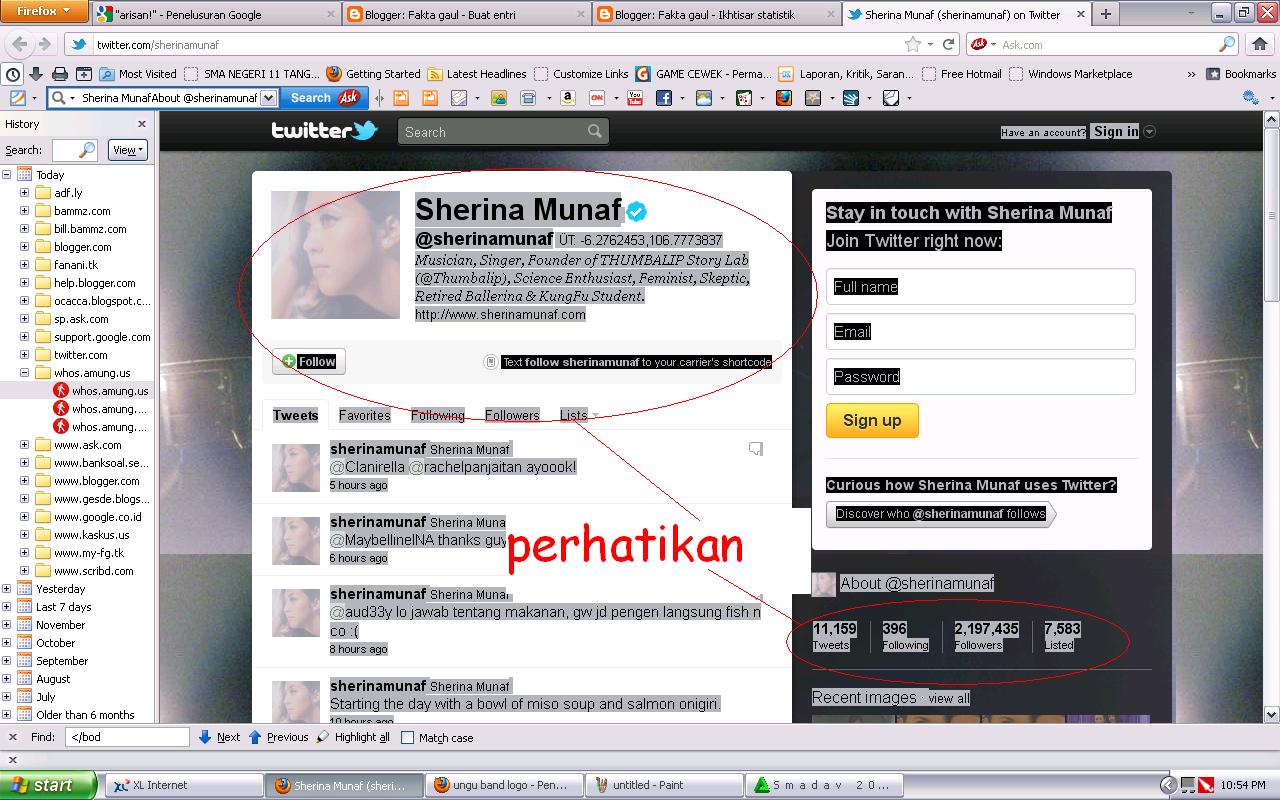The image size is (1280, 800).
Task: Open the Bookmarks menu button
Action: pyautogui.click(x=1241, y=74)
